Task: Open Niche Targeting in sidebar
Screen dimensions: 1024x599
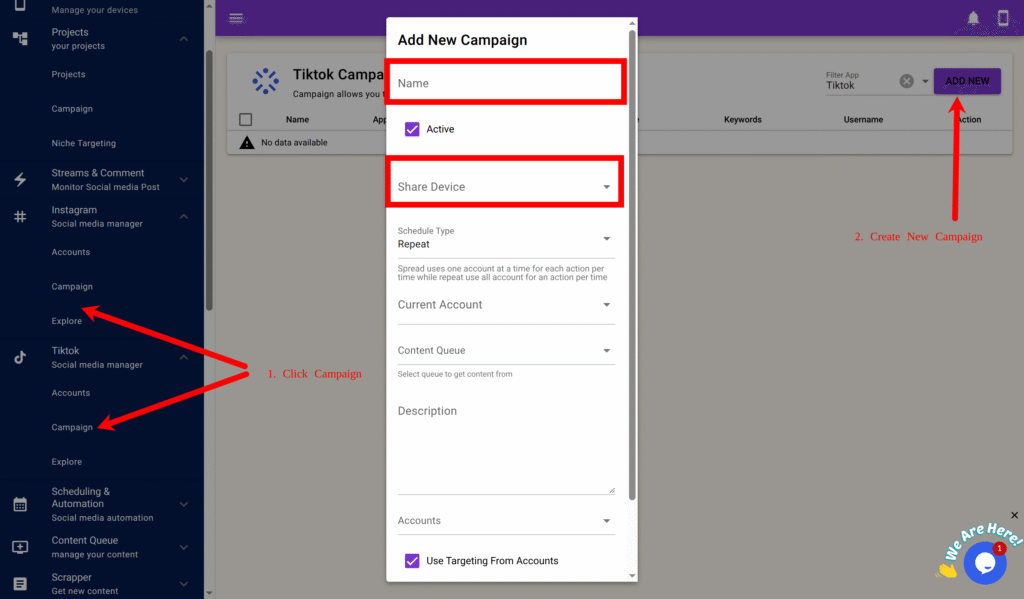Action: point(84,144)
